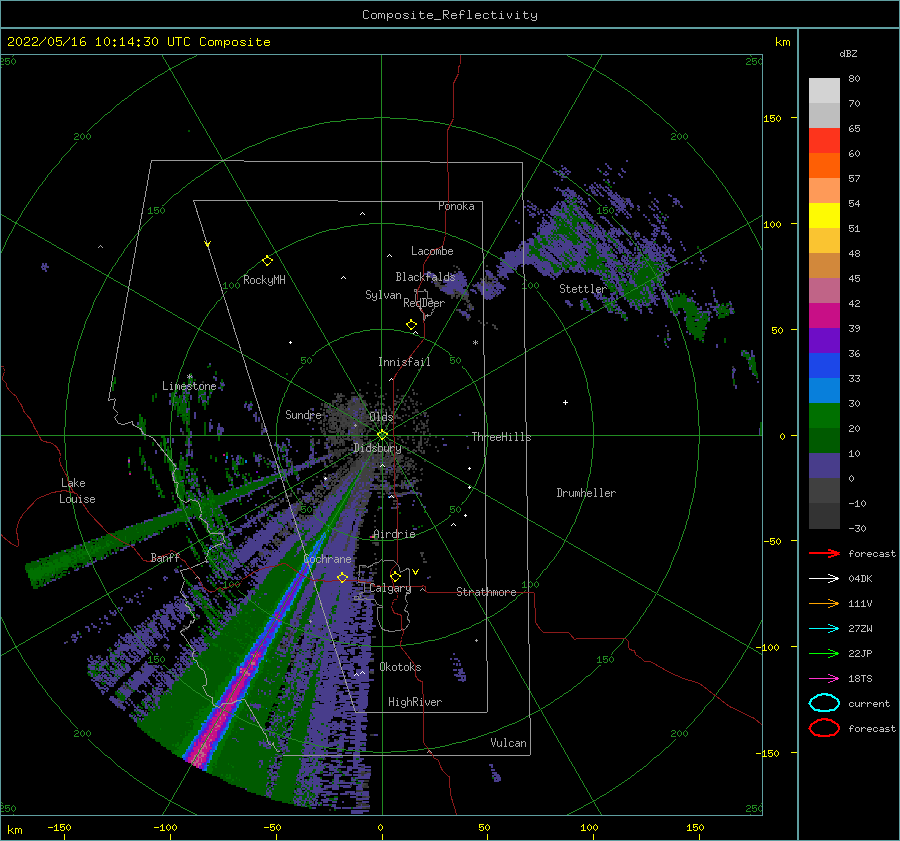Click the white plus marker west of Drumheller
This screenshot has width=900, height=841.
point(565,402)
